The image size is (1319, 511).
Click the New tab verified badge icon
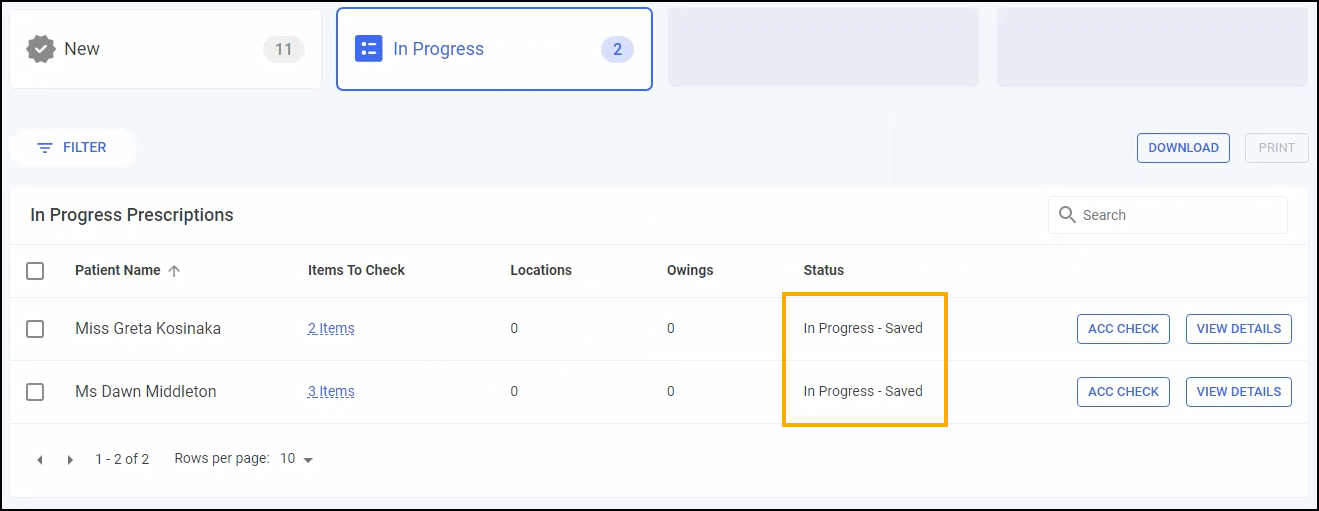tap(41, 49)
